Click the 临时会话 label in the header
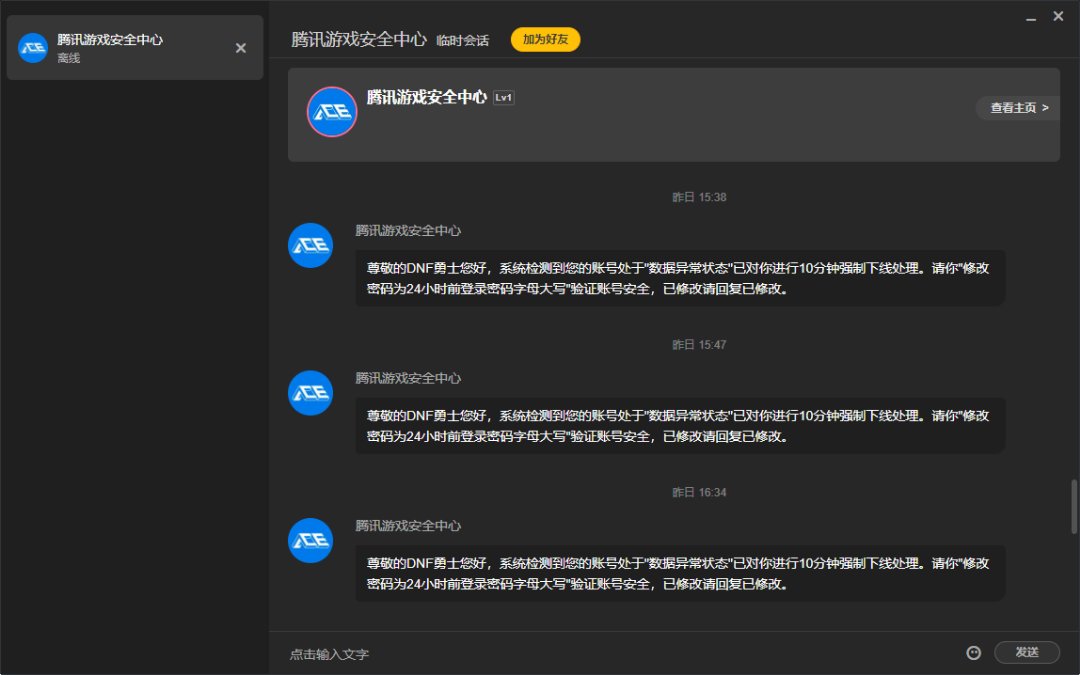1080x675 pixels. pyautogui.click(x=462, y=41)
